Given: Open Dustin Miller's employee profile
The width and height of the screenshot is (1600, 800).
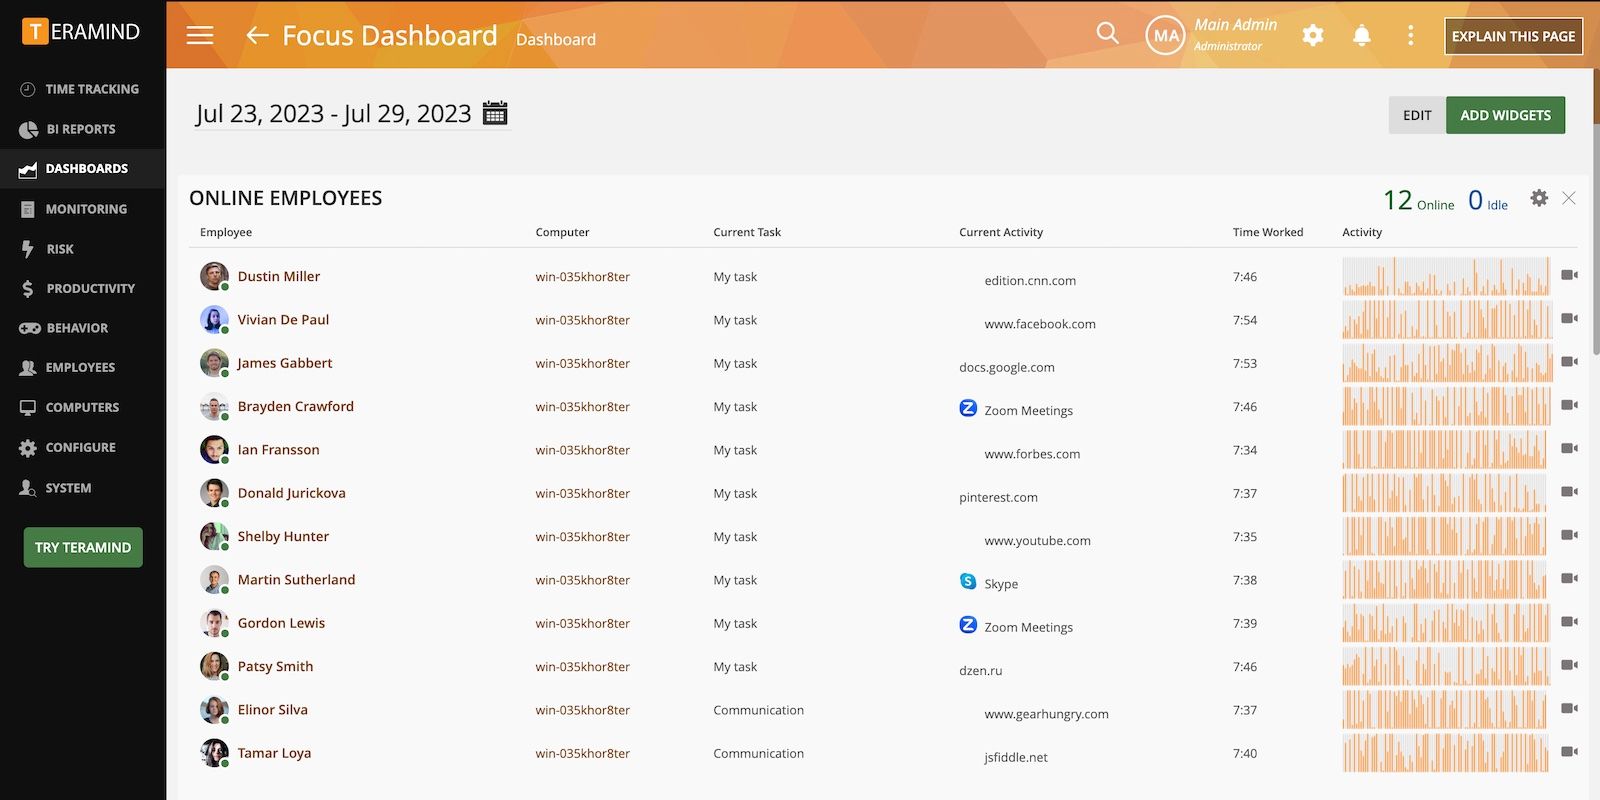Looking at the screenshot, I should (279, 276).
